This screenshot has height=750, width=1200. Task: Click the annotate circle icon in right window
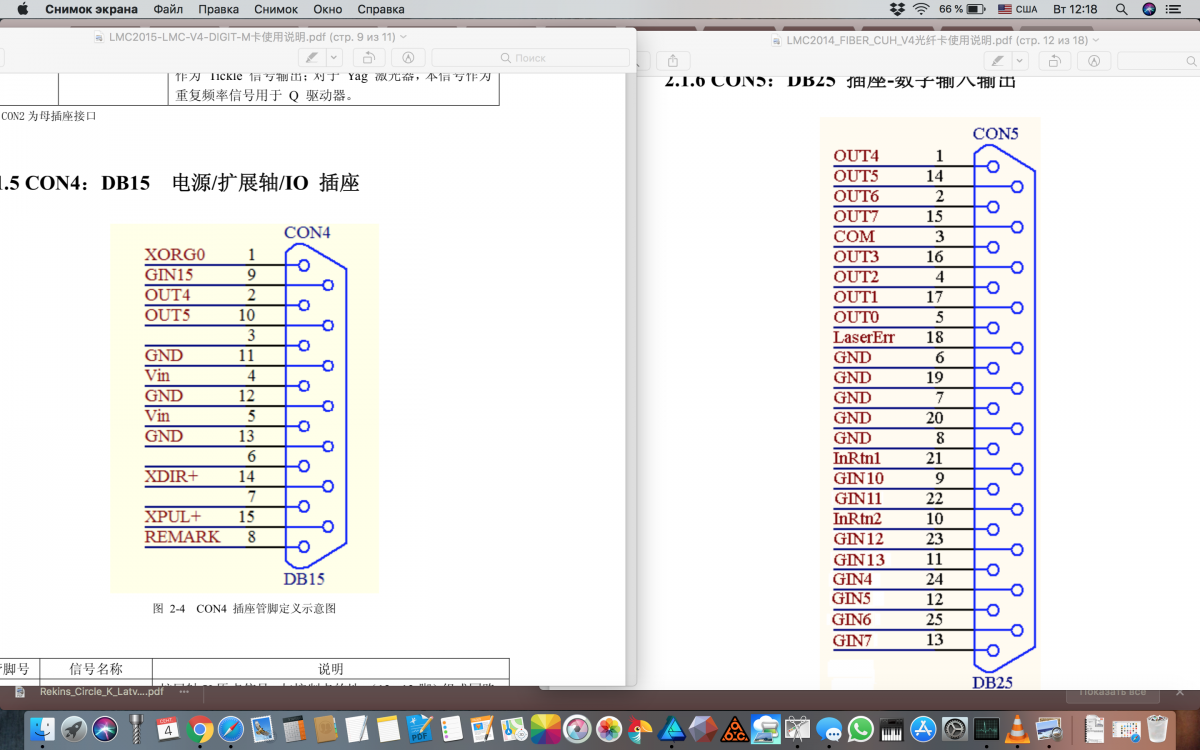point(1094,61)
